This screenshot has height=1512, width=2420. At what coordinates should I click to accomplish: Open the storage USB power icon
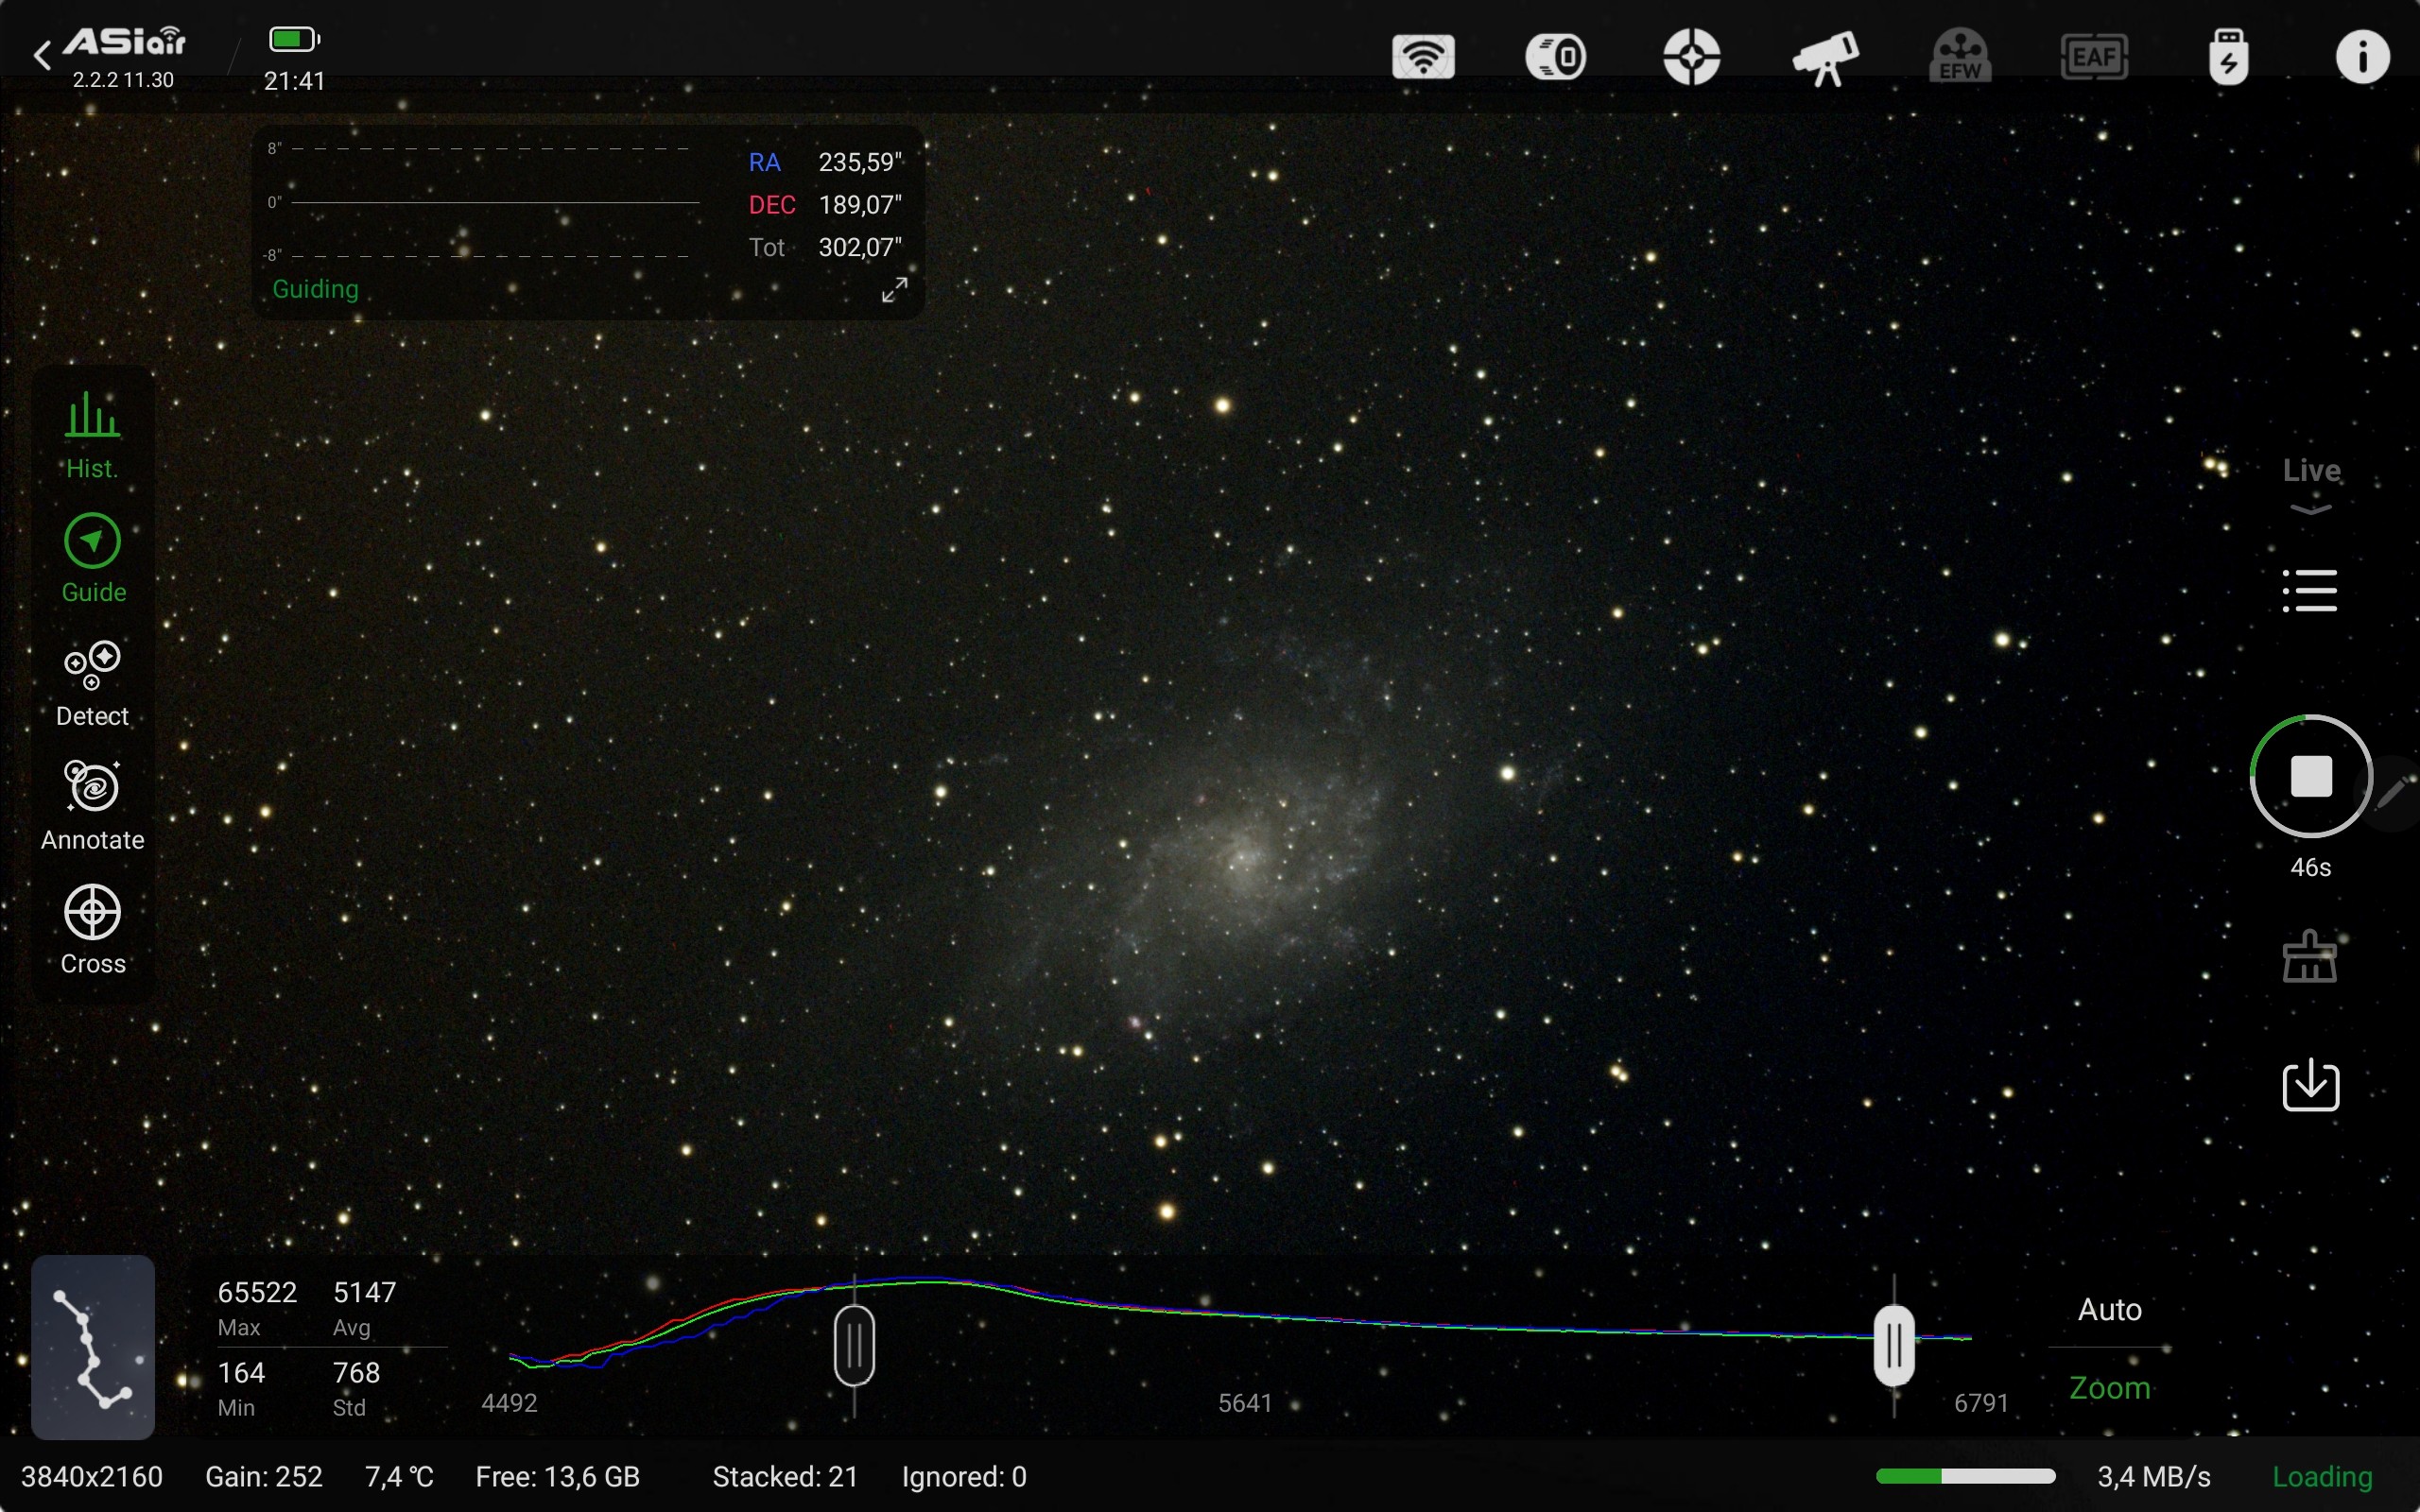[x=2228, y=57]
